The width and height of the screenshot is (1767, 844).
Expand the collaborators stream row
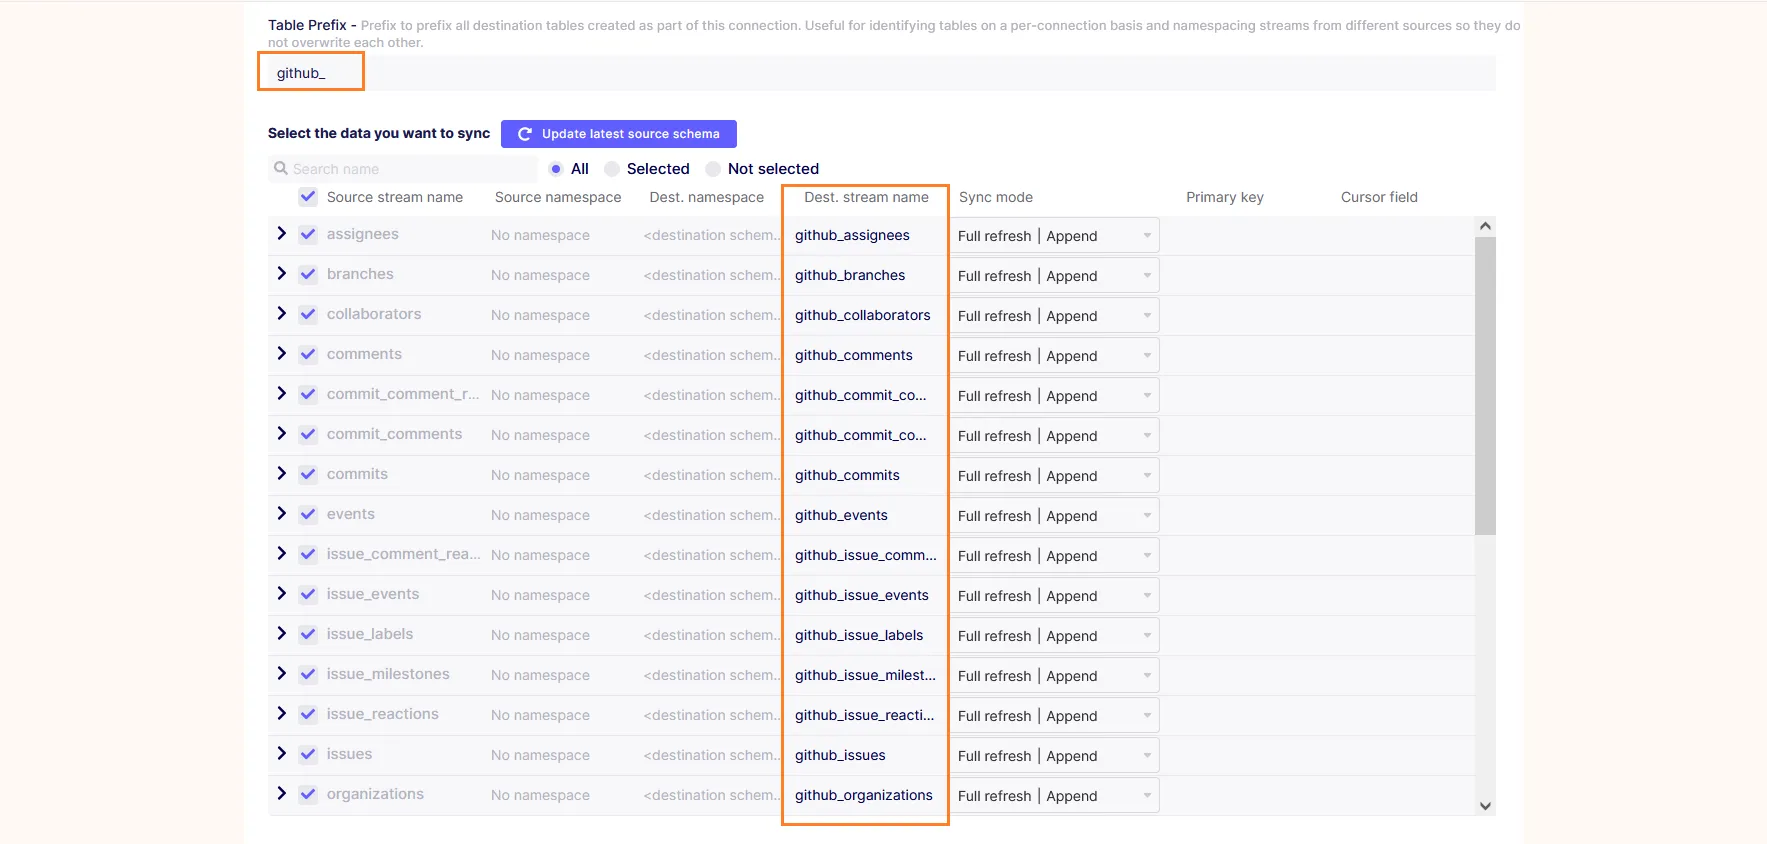(x=281, y=313)
